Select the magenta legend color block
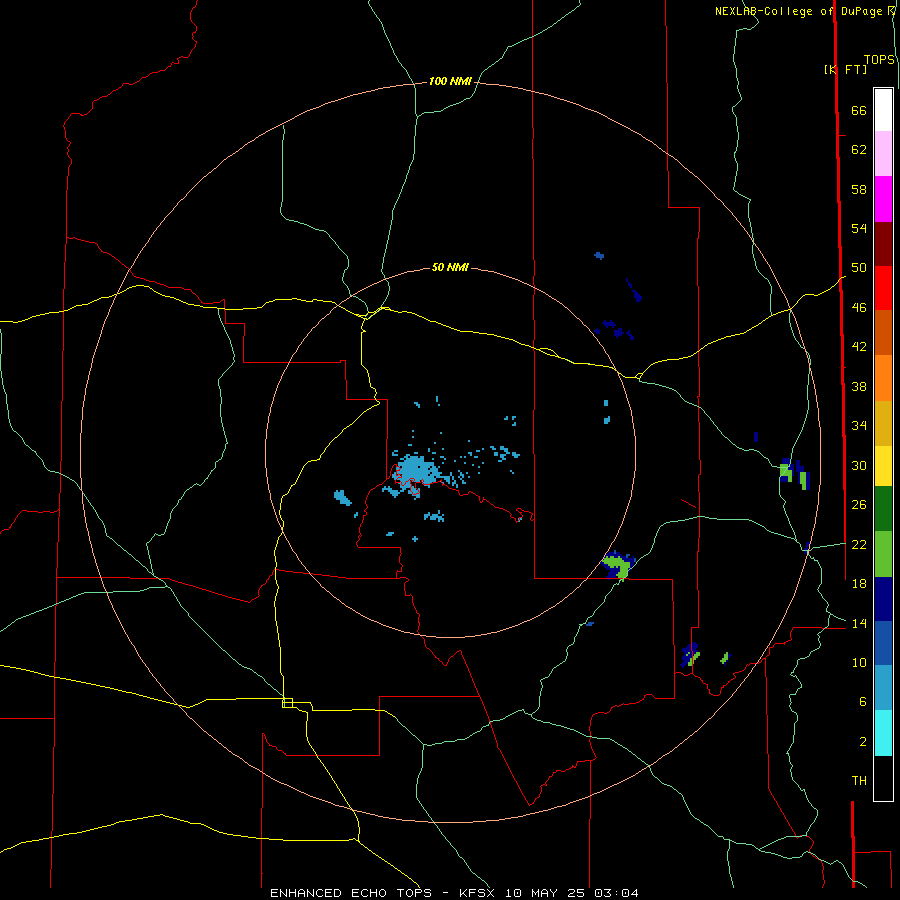This screenshot has height=900, width=900. point(883,199)
